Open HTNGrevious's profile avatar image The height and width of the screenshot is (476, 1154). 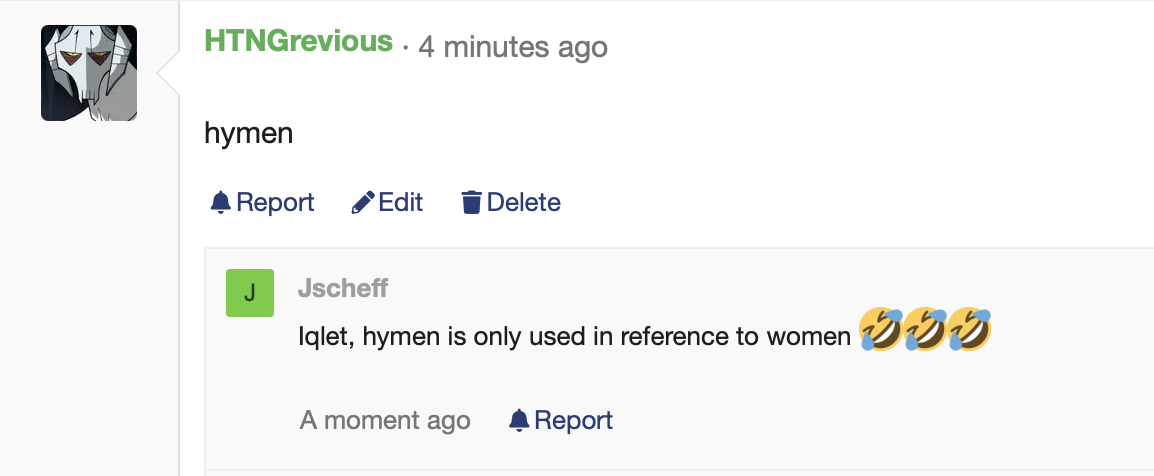(x=89, y=73)
